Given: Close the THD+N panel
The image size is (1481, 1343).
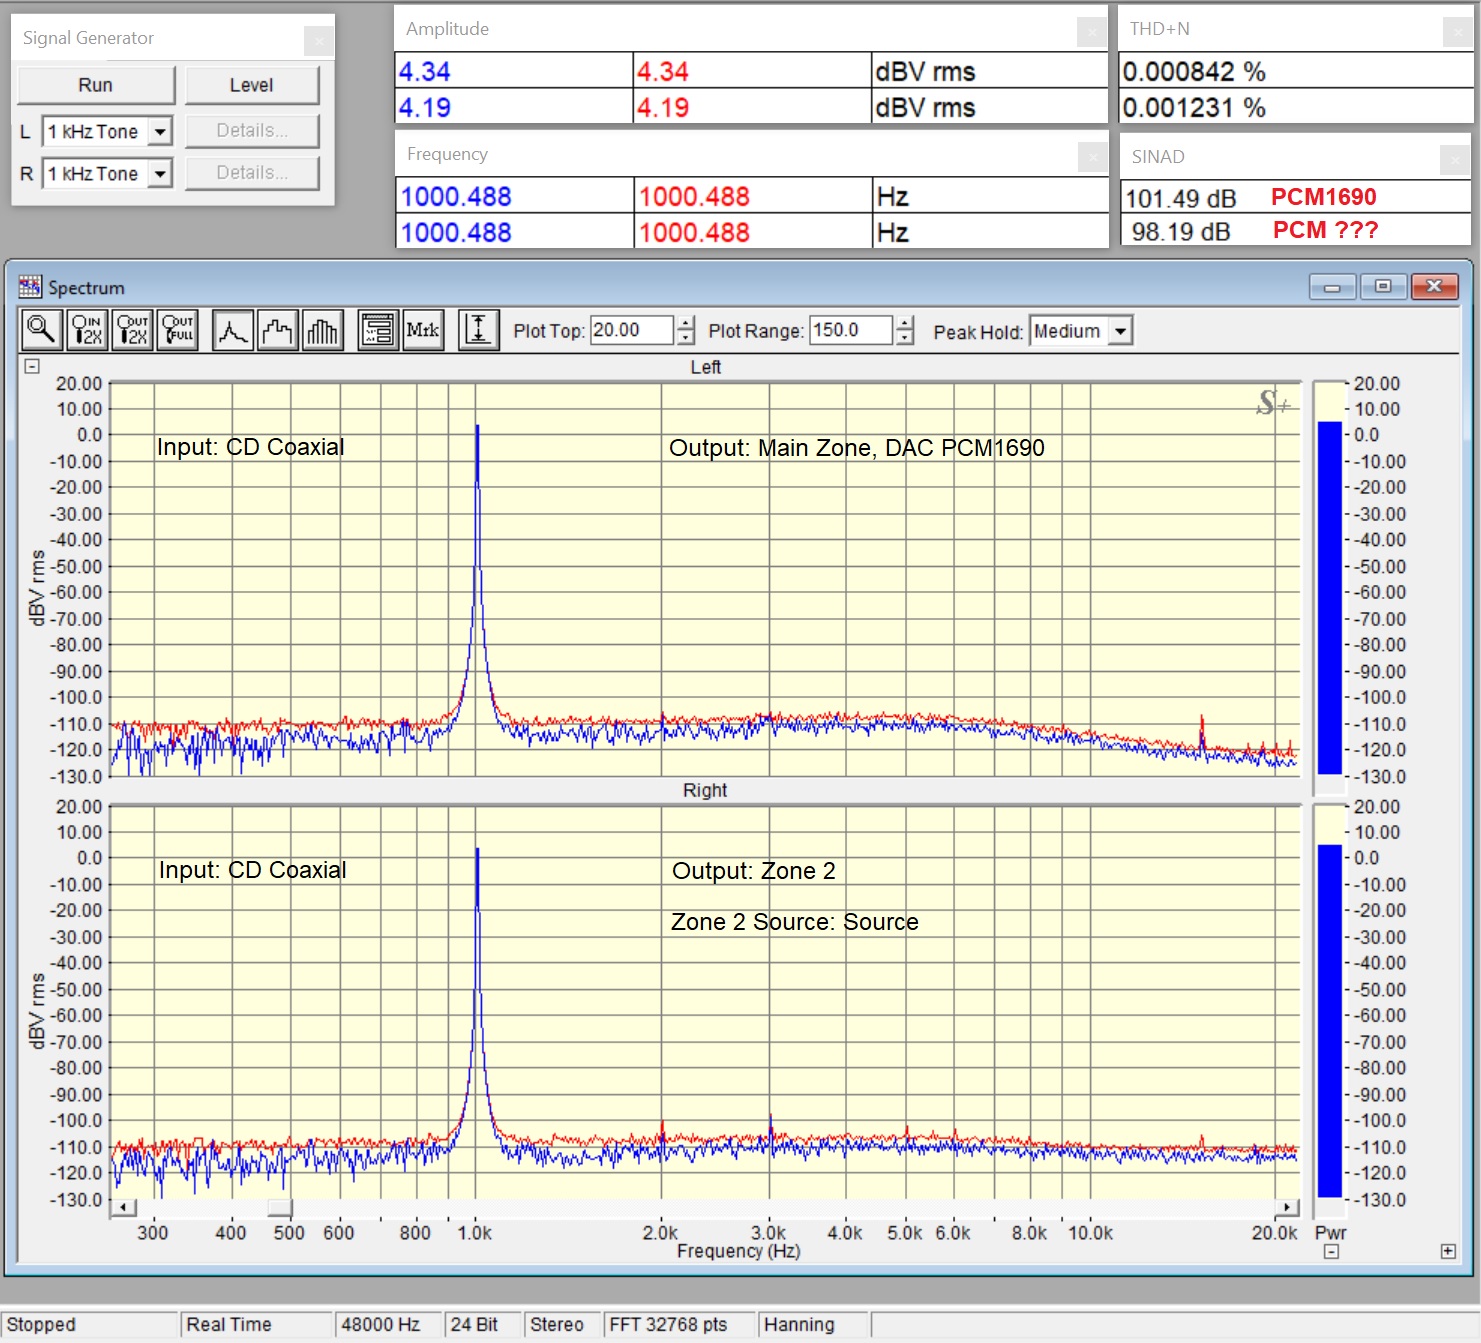Looking at the screenshot, I should pyautogui.click(x=1459, y=32).
